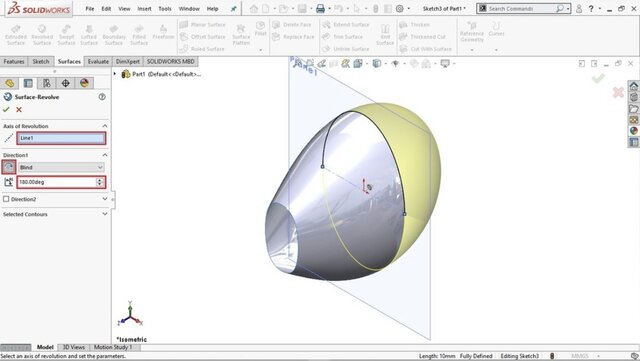Collapse the Axis of Revolution section
Image resolution: width=640 pixels, height=361 pixels.
105,126
